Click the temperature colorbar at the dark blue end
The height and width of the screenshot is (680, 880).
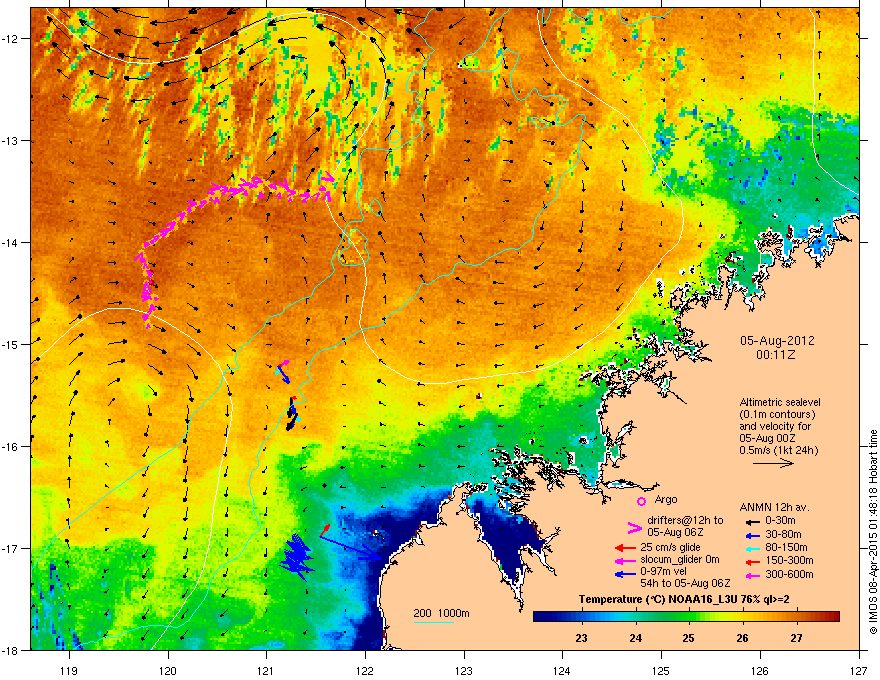point(542,617)
